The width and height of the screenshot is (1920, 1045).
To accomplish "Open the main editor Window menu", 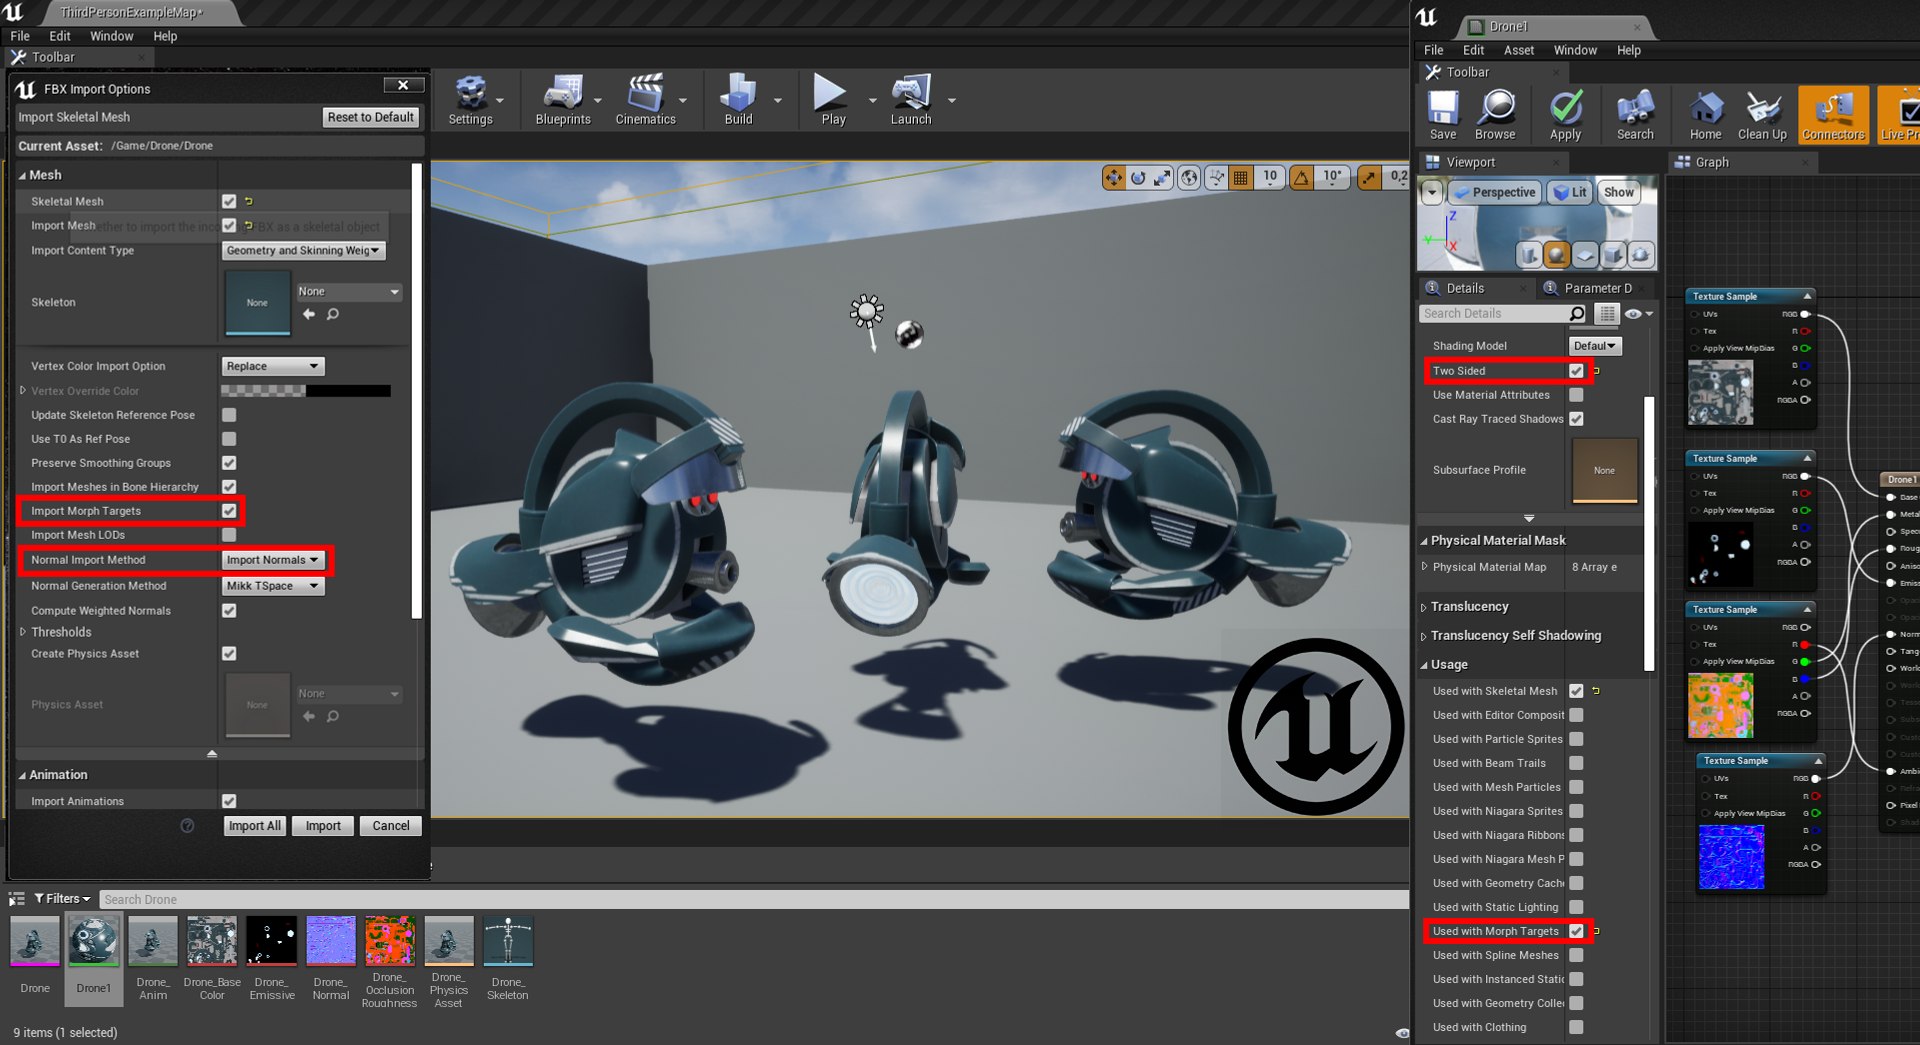I will point(111,36).
